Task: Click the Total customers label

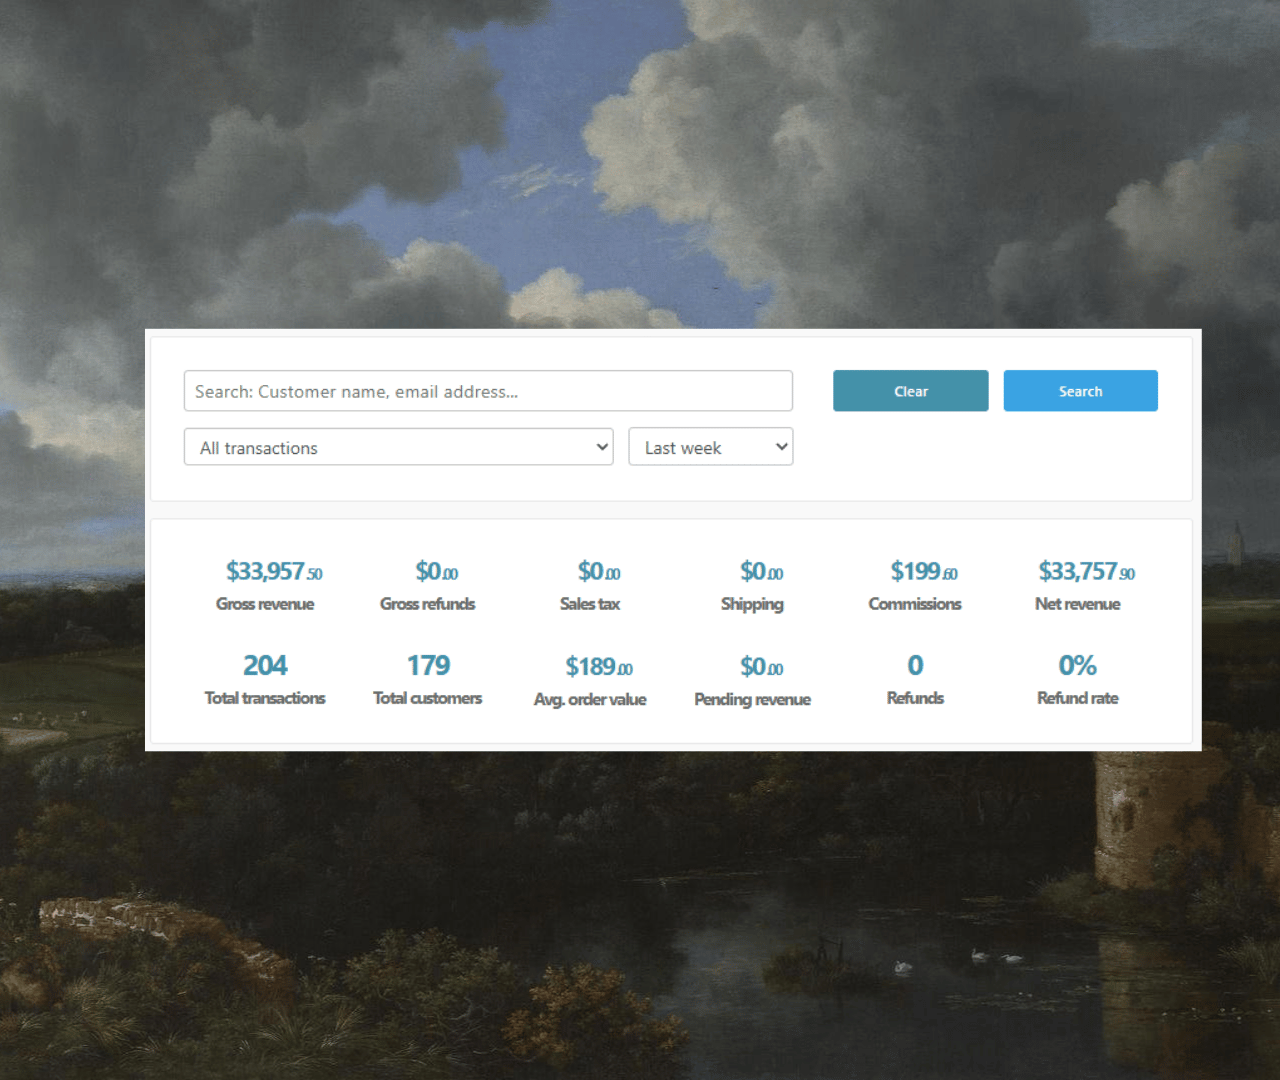Action: pyautogui.click(x=427, y=698)
